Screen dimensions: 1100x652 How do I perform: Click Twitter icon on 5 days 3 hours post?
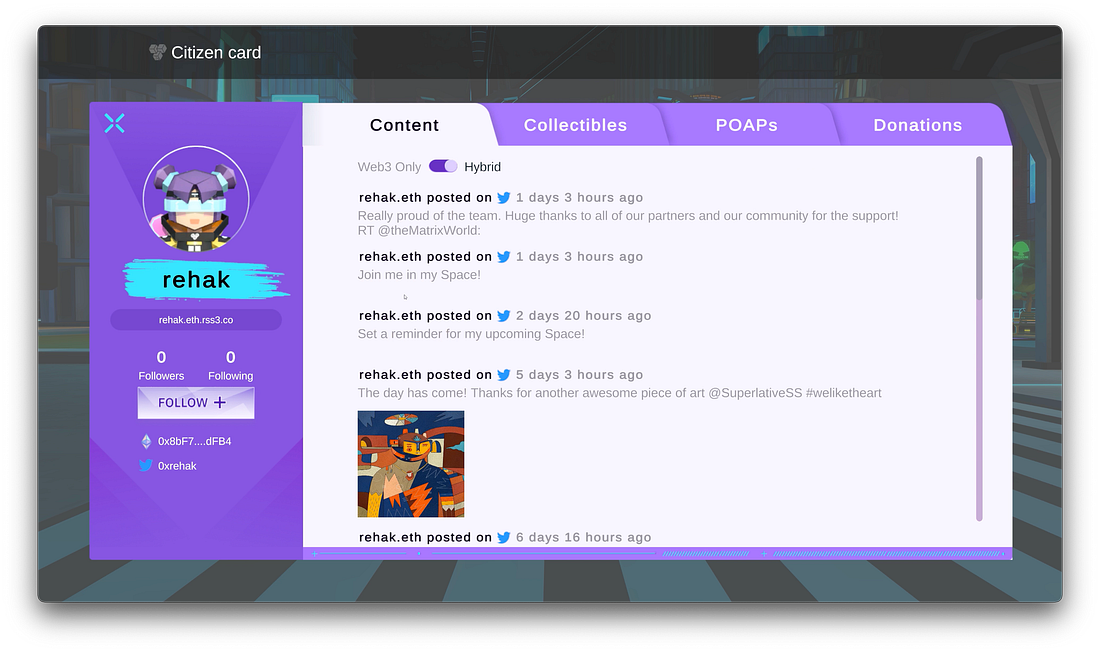504,375
